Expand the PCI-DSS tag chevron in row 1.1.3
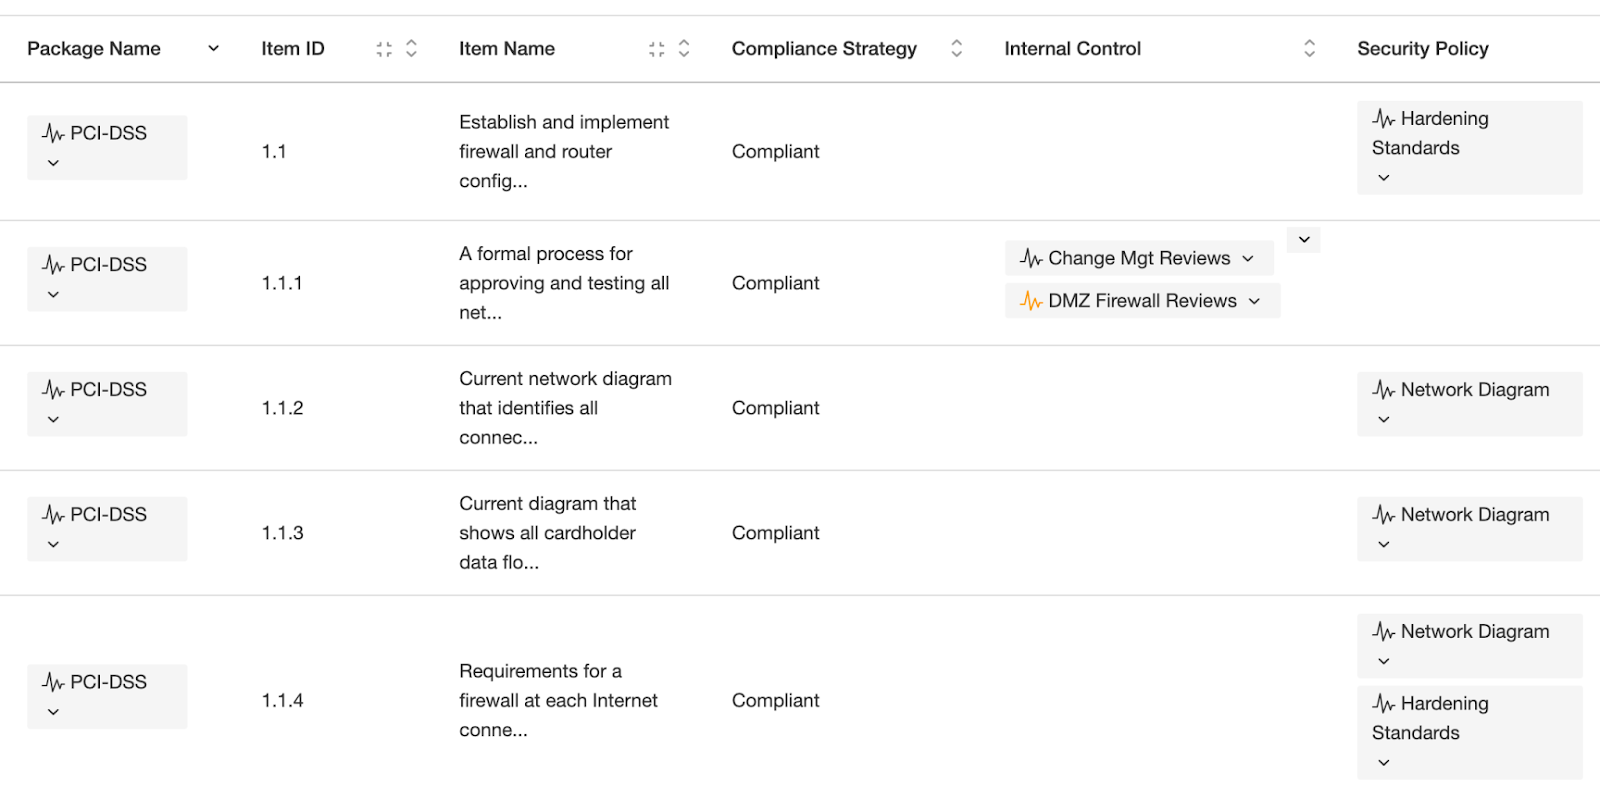 [53, 544]
